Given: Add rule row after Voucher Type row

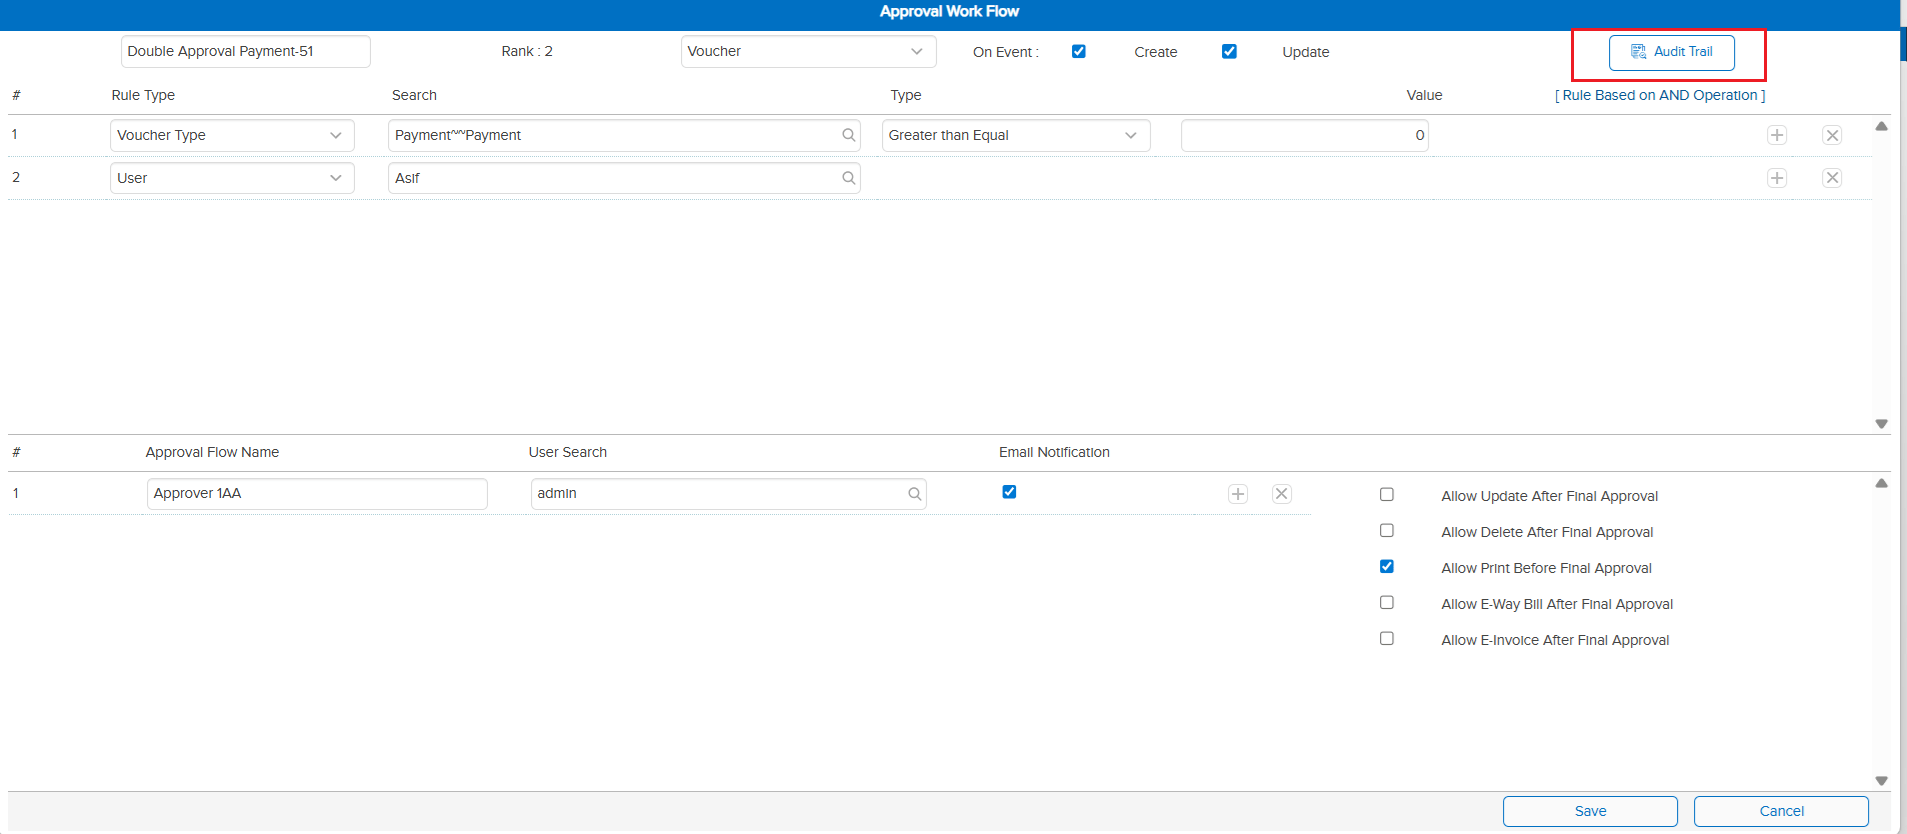Looking at the screenshot, I should [1777, 135].
